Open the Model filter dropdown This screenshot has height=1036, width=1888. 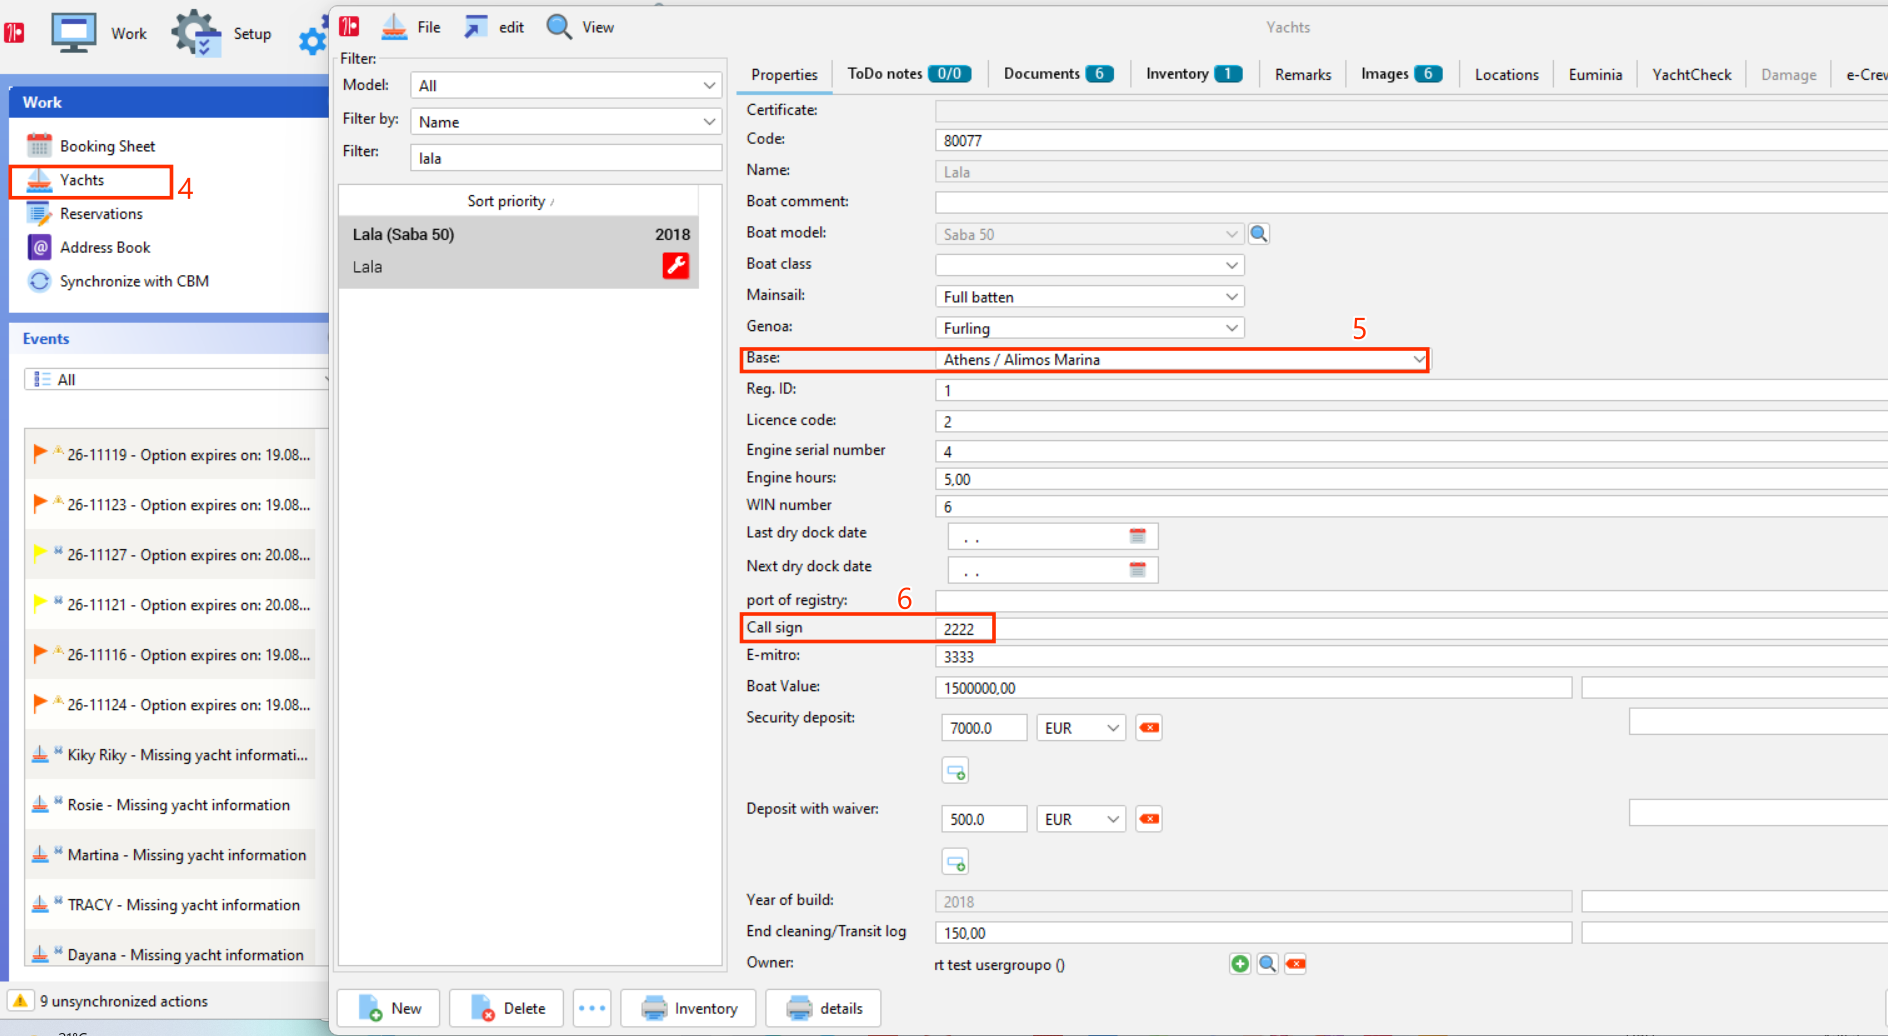coord(566,86)
